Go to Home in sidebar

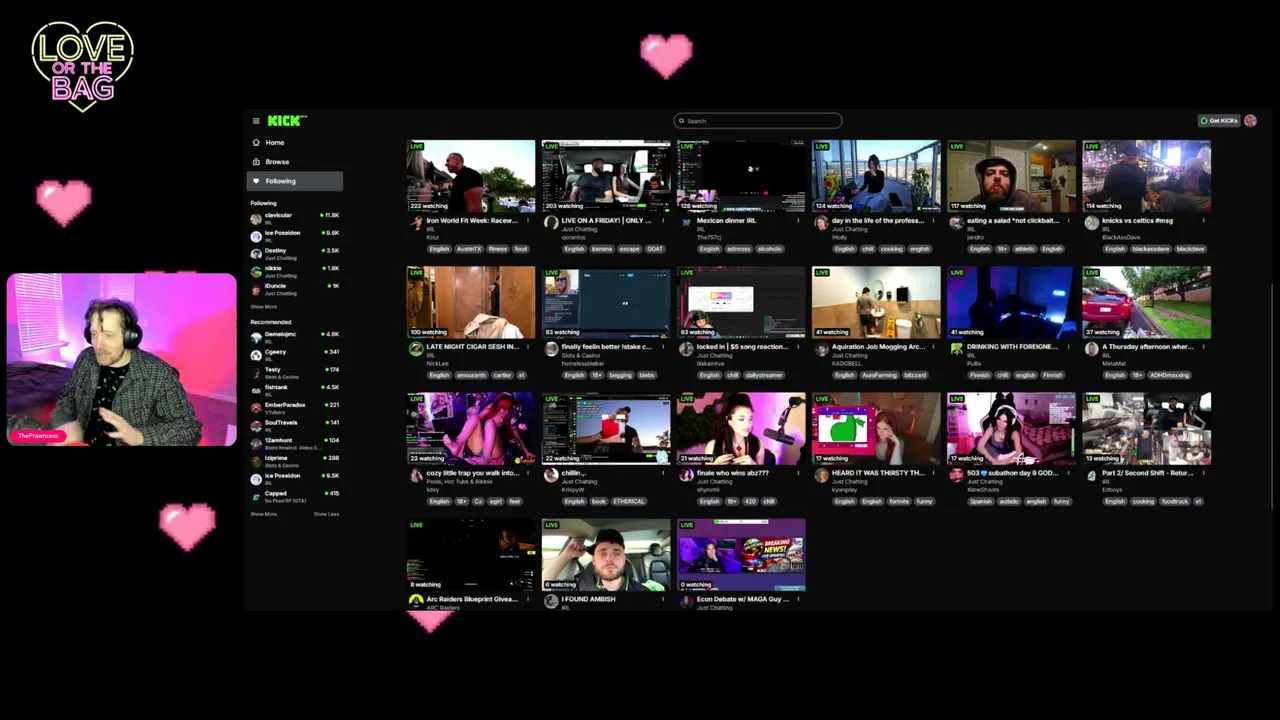coord(295,142)
